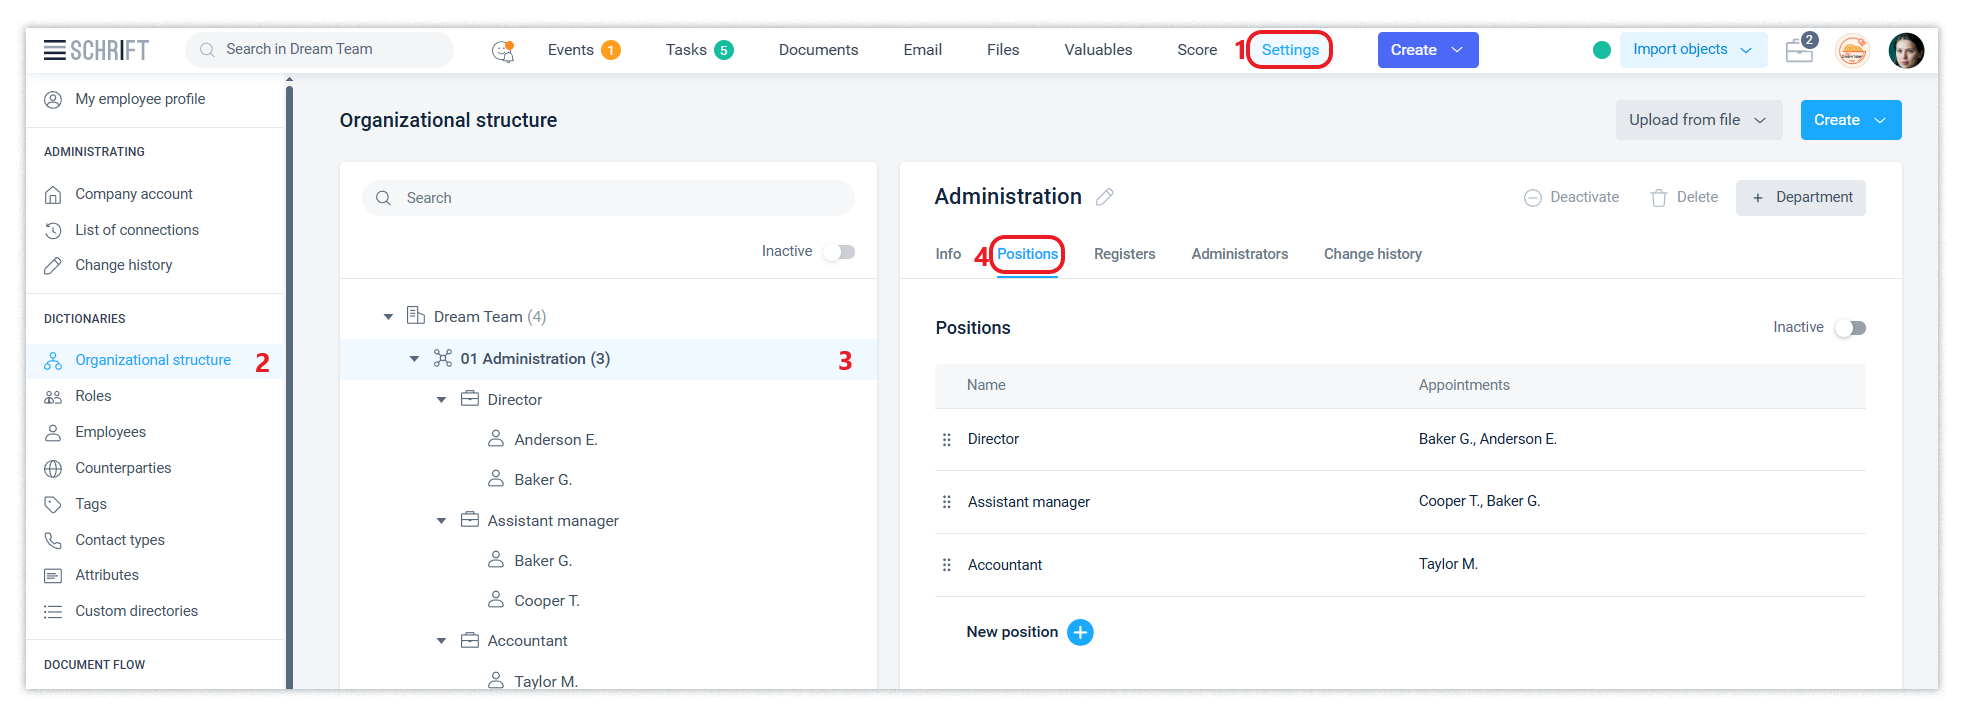The height and width of the screenshot is (717, 1964).
Task: Toggle Inactive switch in the tree panel
Action: [839, 252]
